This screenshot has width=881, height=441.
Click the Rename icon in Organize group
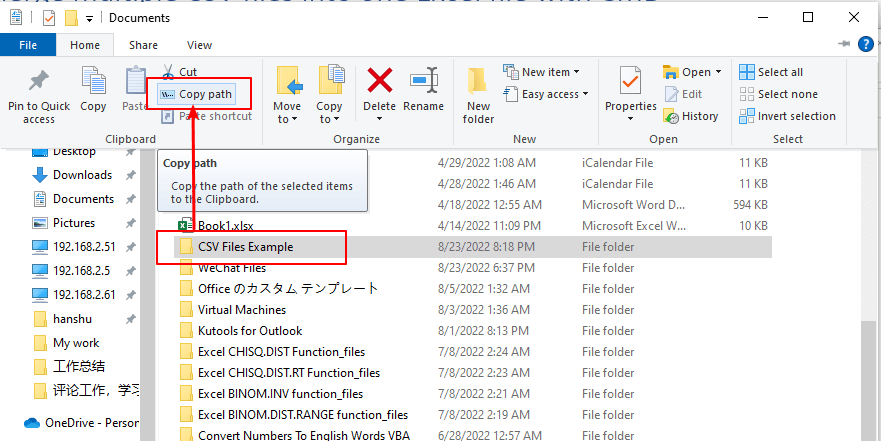(423, 90)
